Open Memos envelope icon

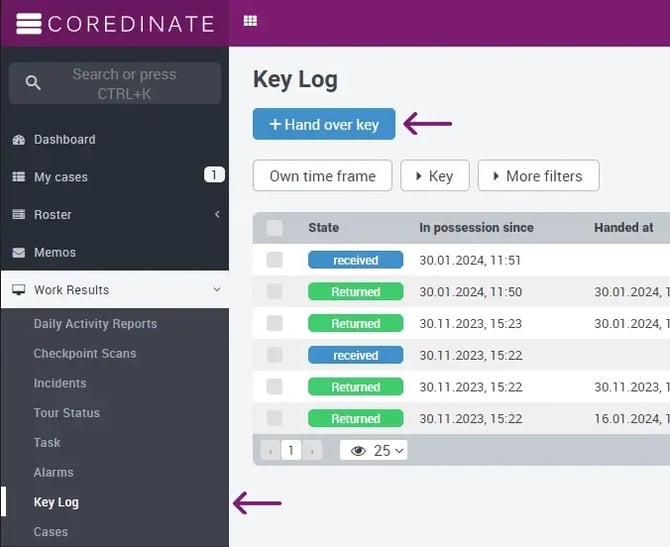[18, 253]
